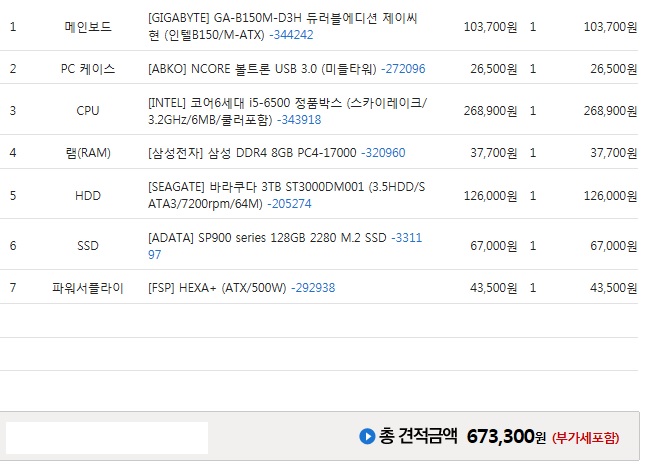
Task: Select the 삼성 DDR4 8GB product name
Action: click(252, 153)
